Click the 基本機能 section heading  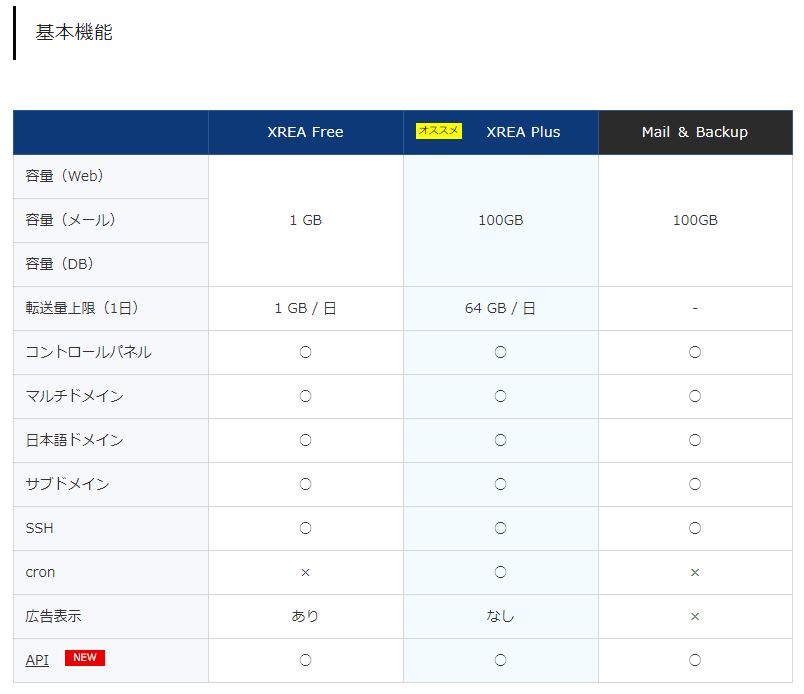74,32
